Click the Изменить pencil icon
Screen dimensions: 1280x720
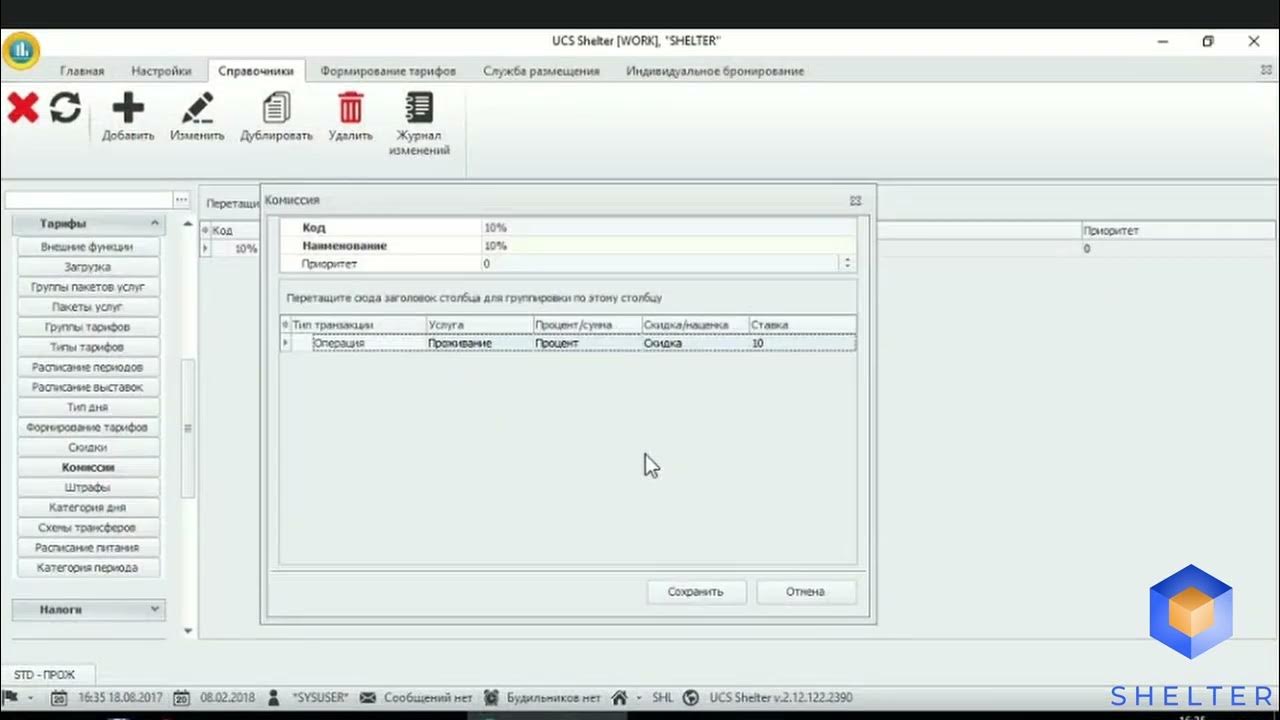click(197, 108)
